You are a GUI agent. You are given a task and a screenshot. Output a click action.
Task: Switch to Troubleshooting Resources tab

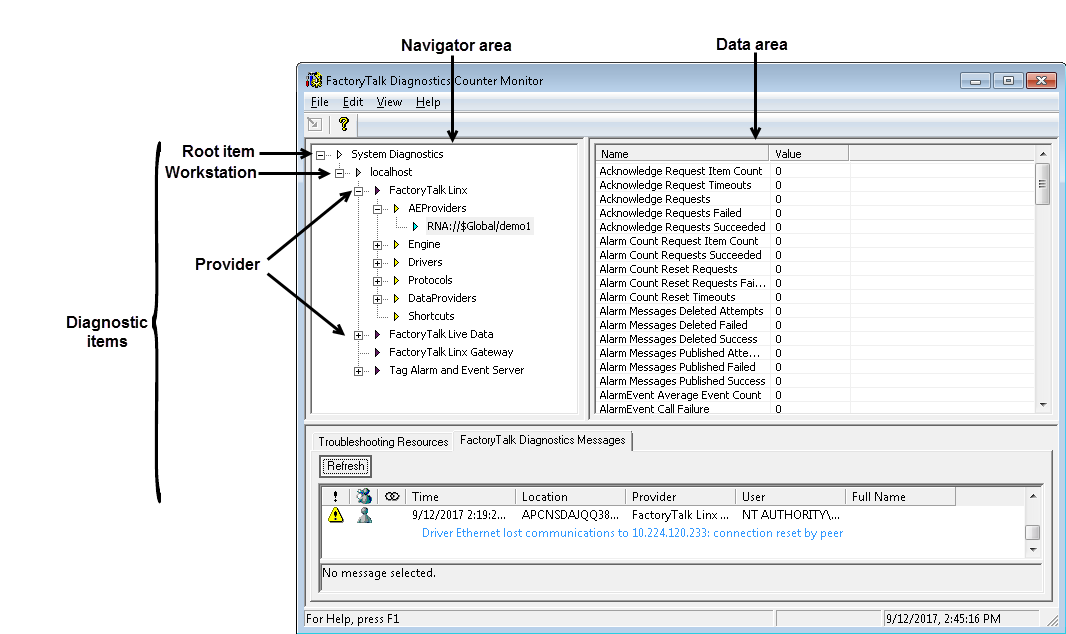[x=383, y=441]
